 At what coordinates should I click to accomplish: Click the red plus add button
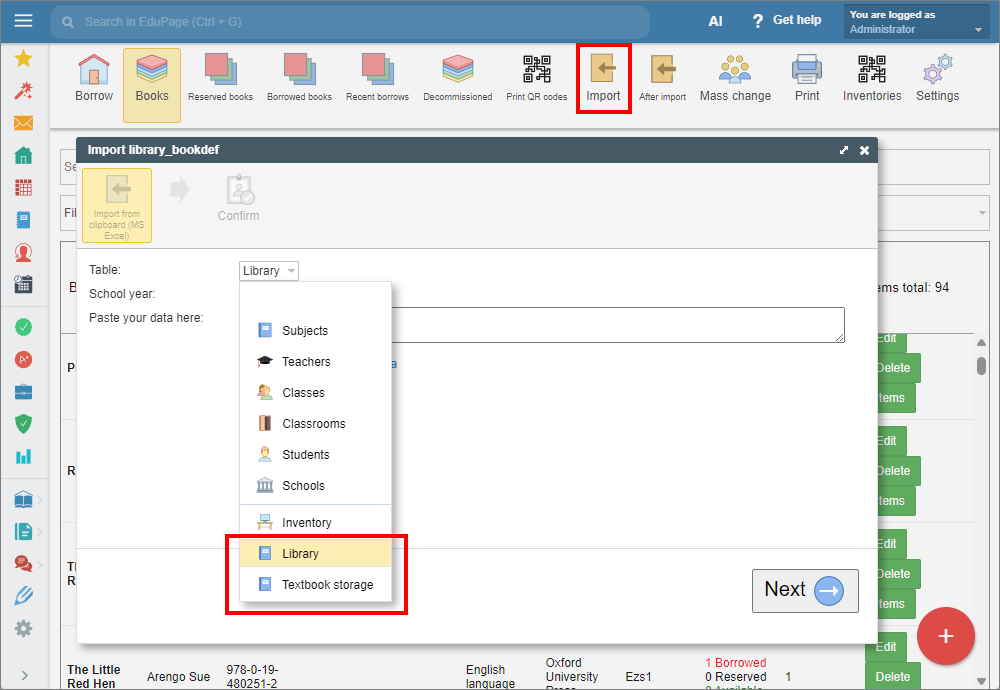coord(945,636)
